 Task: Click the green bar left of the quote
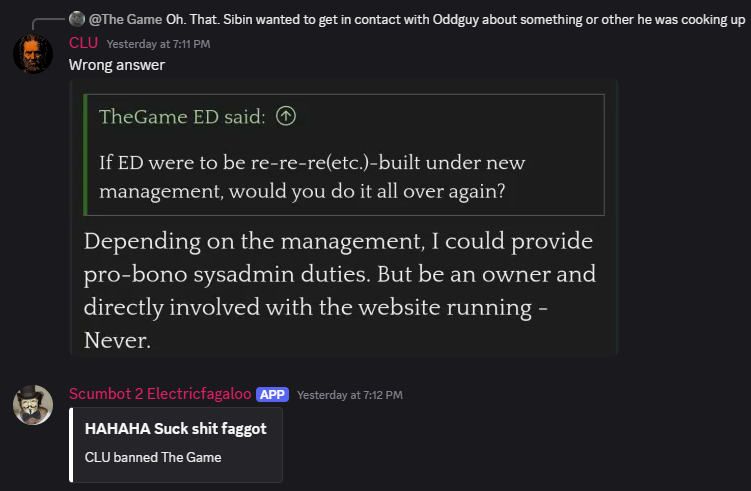pyautogui.click(x=87, y=155)
